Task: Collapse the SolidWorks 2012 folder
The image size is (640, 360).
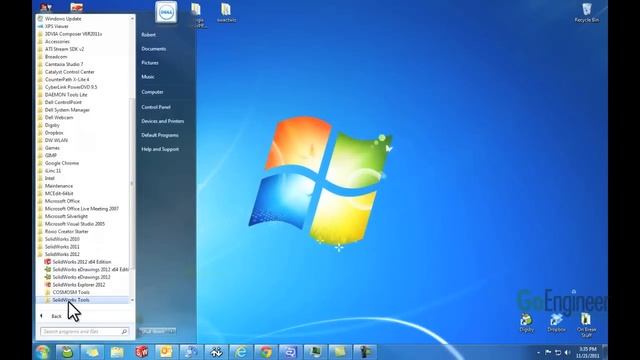Action: pos(62,254)
